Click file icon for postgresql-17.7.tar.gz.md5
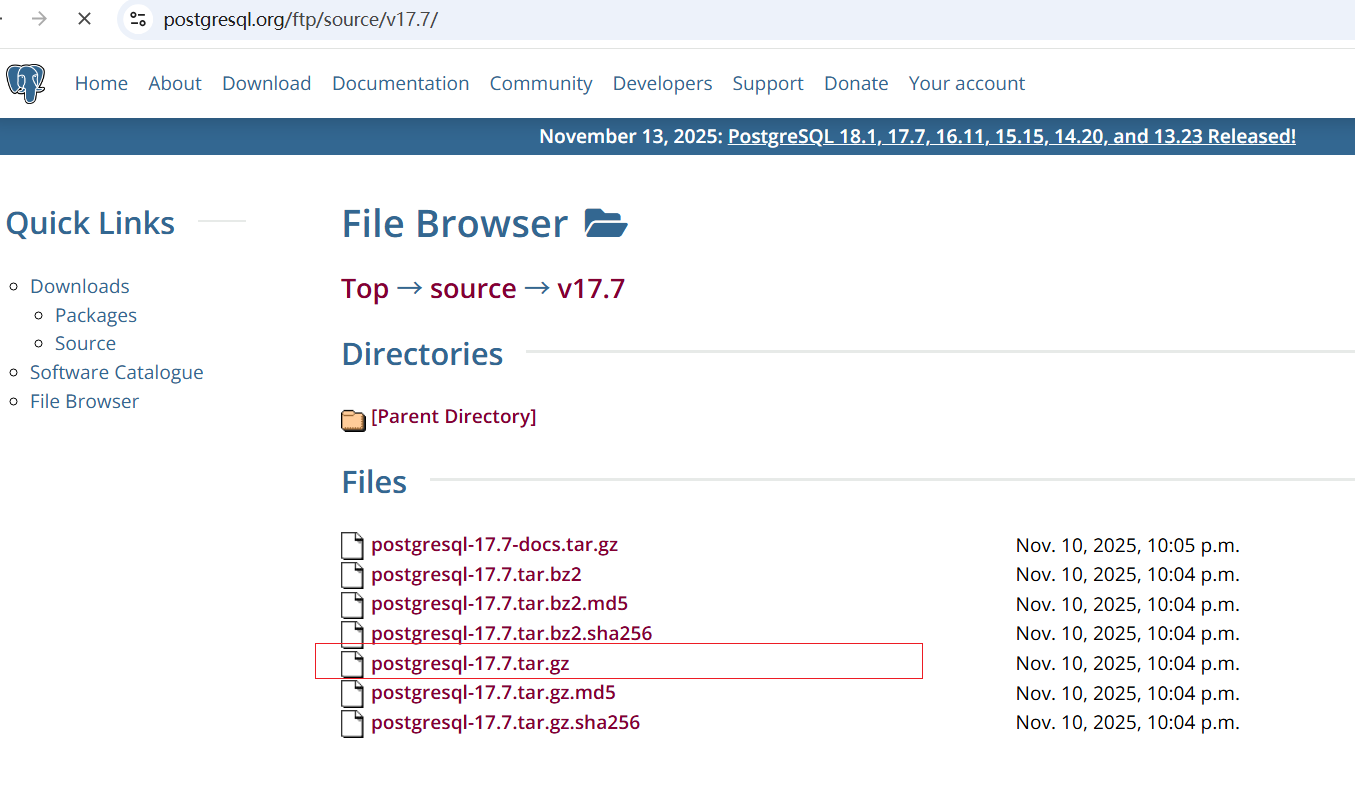This screenshot has height=807, width=1355. 352,693
